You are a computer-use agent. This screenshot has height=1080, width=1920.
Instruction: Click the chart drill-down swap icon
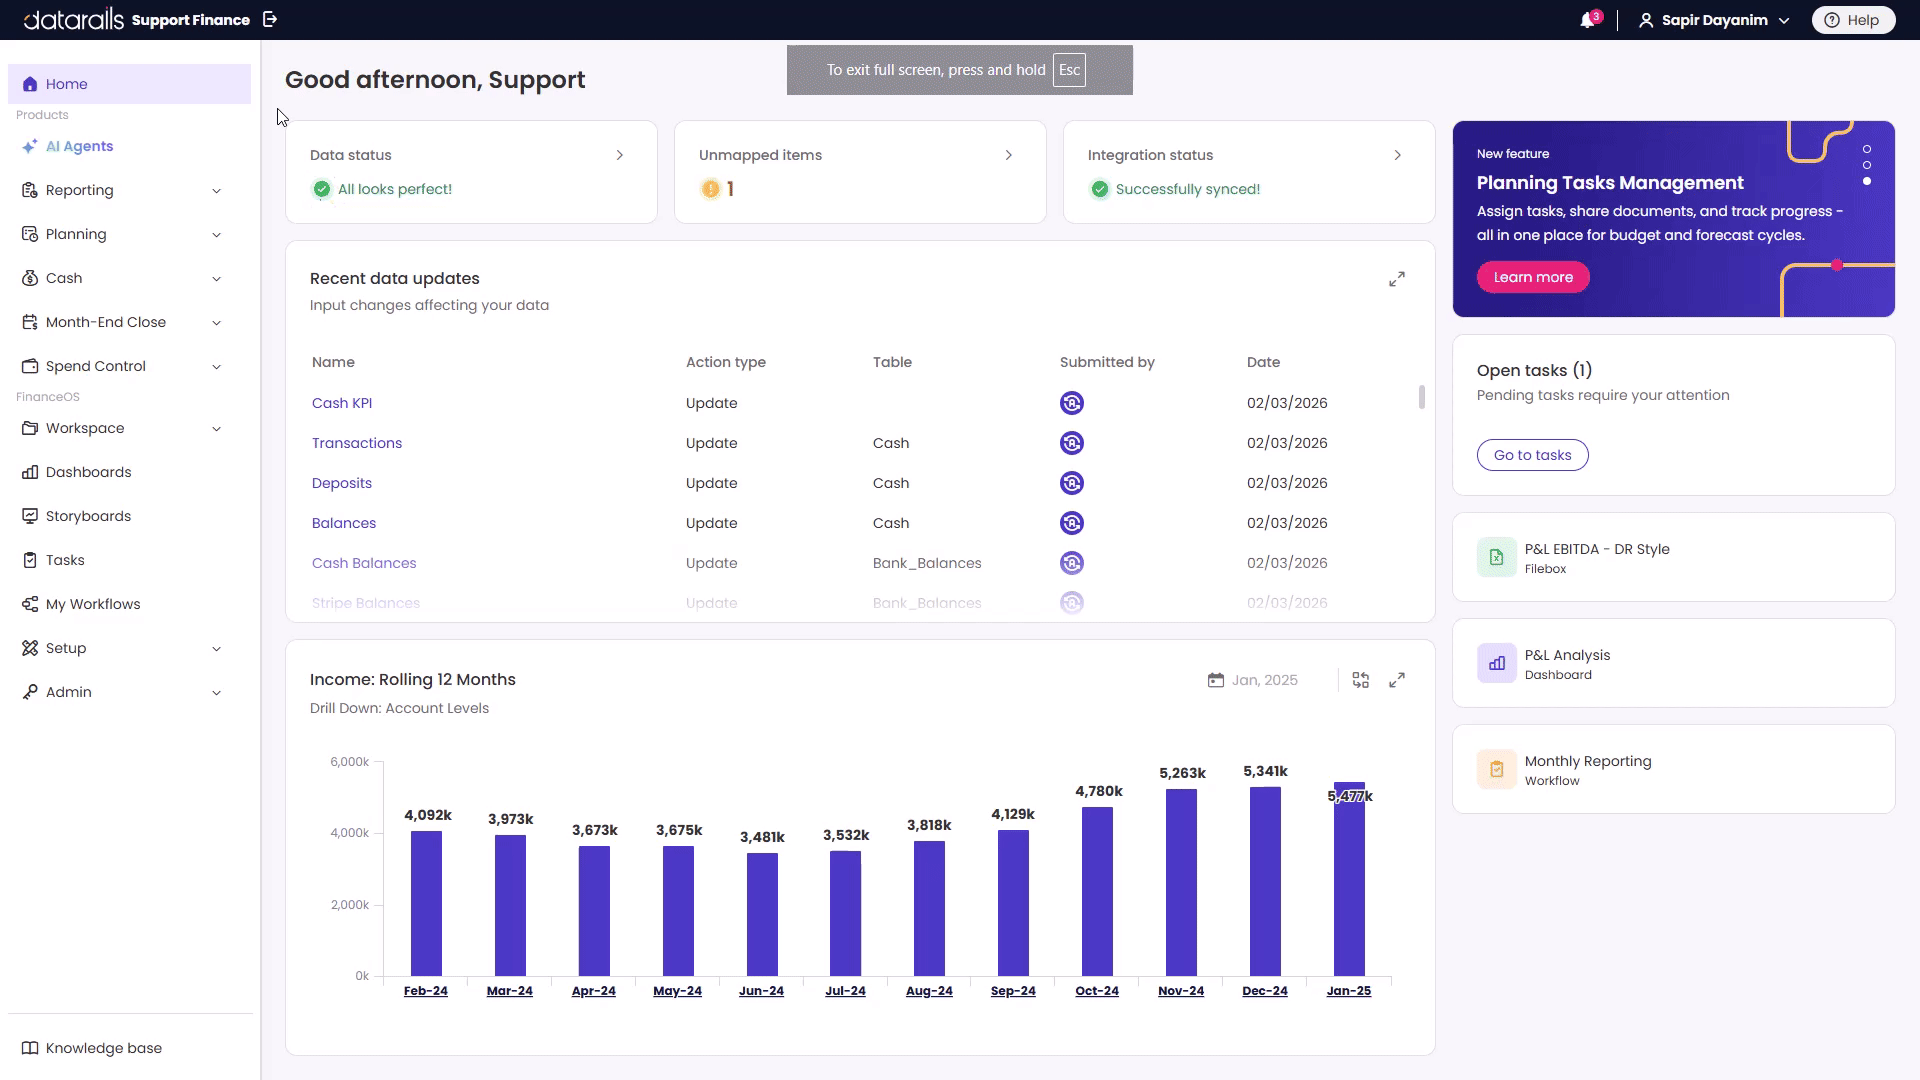(1361, 680)
